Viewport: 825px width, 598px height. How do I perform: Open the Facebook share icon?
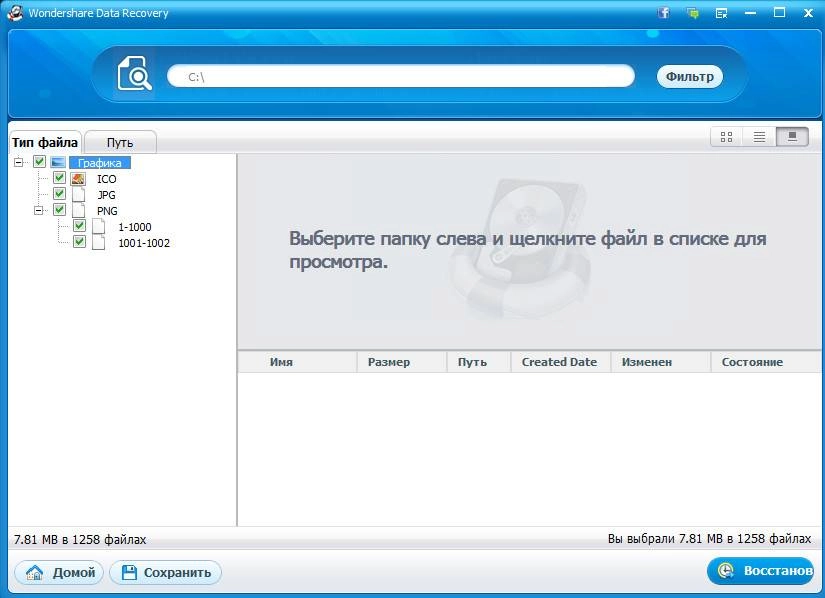tap(663, 13)
